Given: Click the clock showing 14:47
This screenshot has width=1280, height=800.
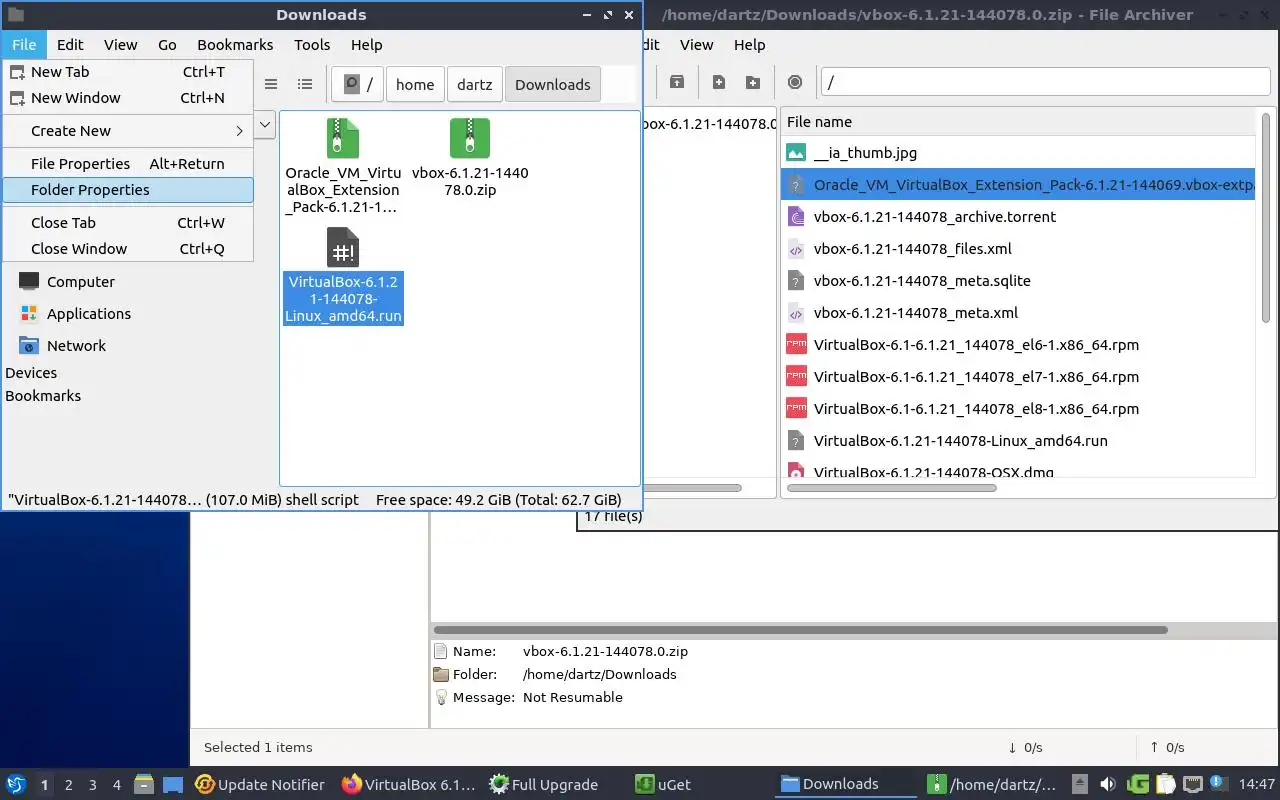Looking at the screenshot, I should click(1257, 785).
